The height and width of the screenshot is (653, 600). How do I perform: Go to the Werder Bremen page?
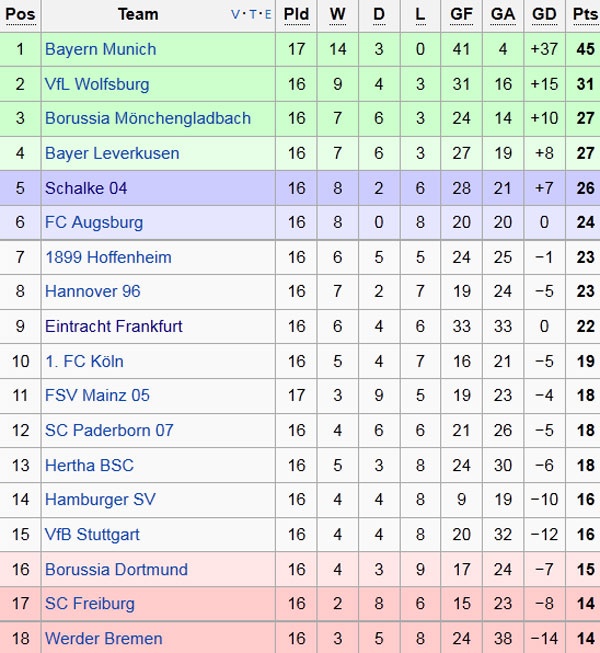coord(103,638)
